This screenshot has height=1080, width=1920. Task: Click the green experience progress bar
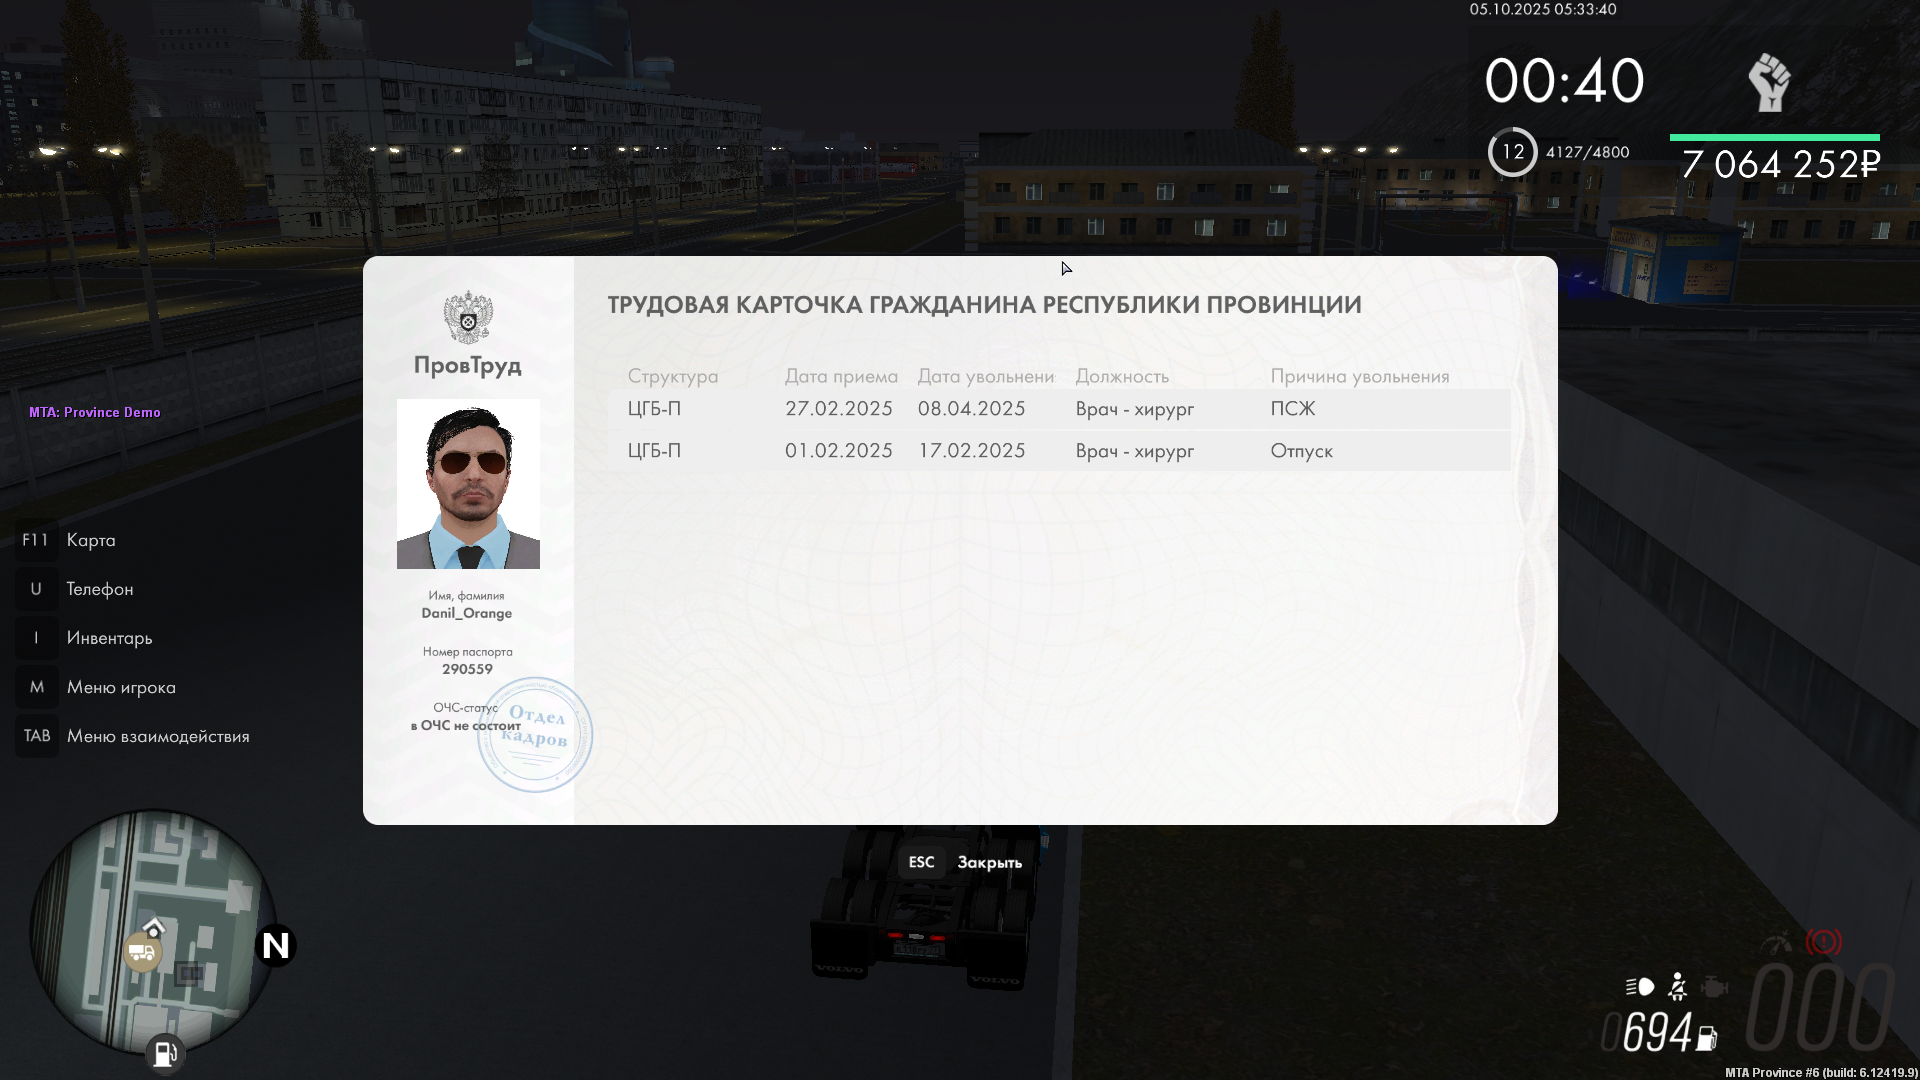[x=1774, y=137]
